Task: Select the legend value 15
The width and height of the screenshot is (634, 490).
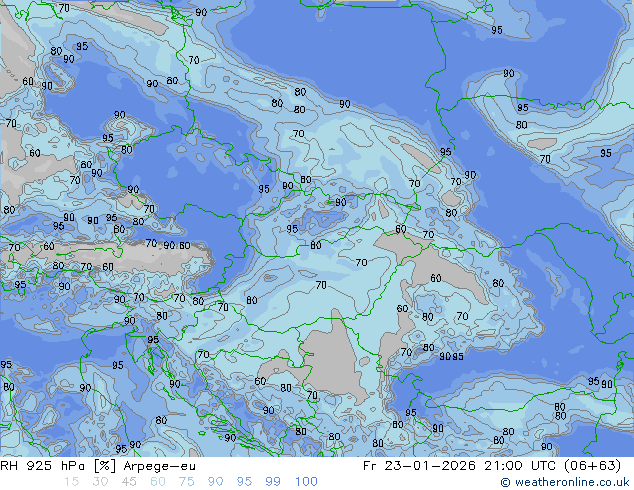Action: tap(71, 482)
